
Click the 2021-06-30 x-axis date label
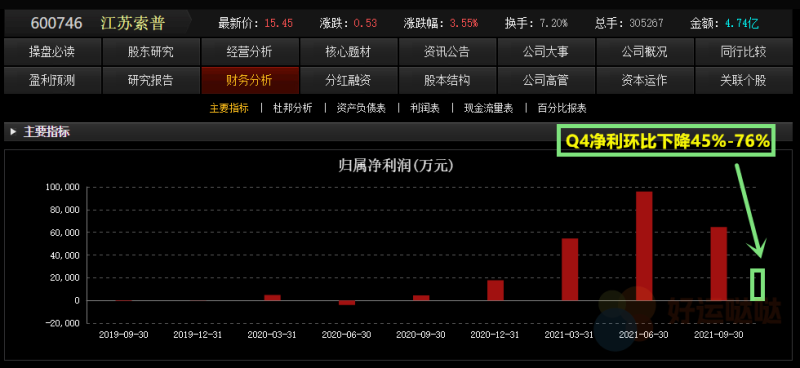pyautogui.click(x=644, y=335)
